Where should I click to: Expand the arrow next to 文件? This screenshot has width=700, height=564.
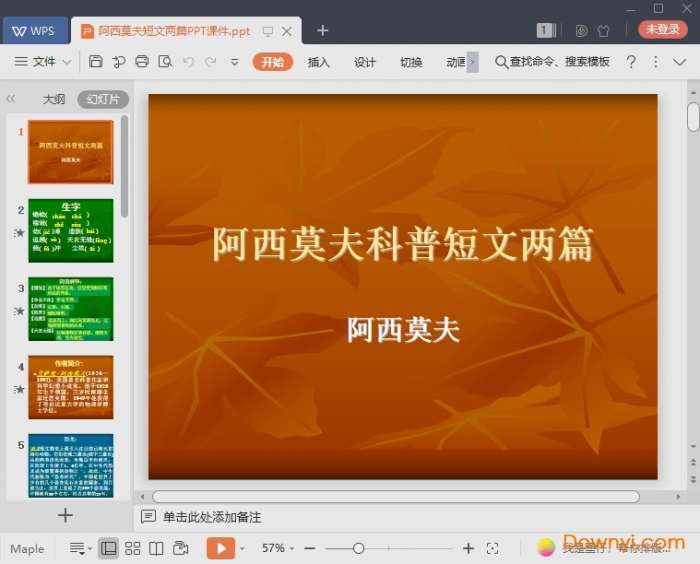[67, 62]
